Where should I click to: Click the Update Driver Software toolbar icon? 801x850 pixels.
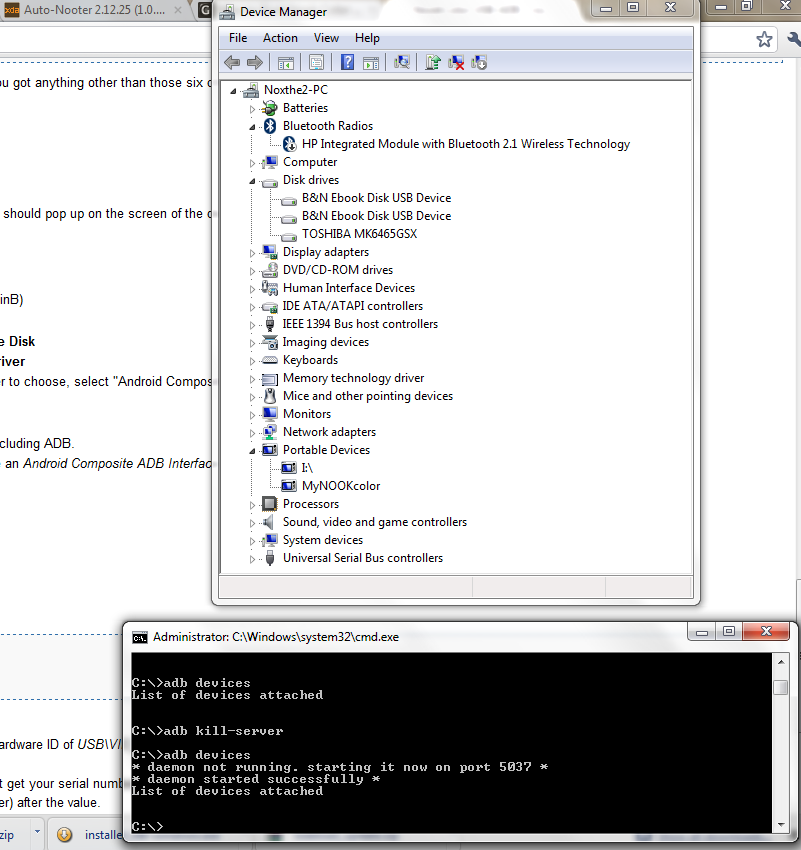click(432, 63)
